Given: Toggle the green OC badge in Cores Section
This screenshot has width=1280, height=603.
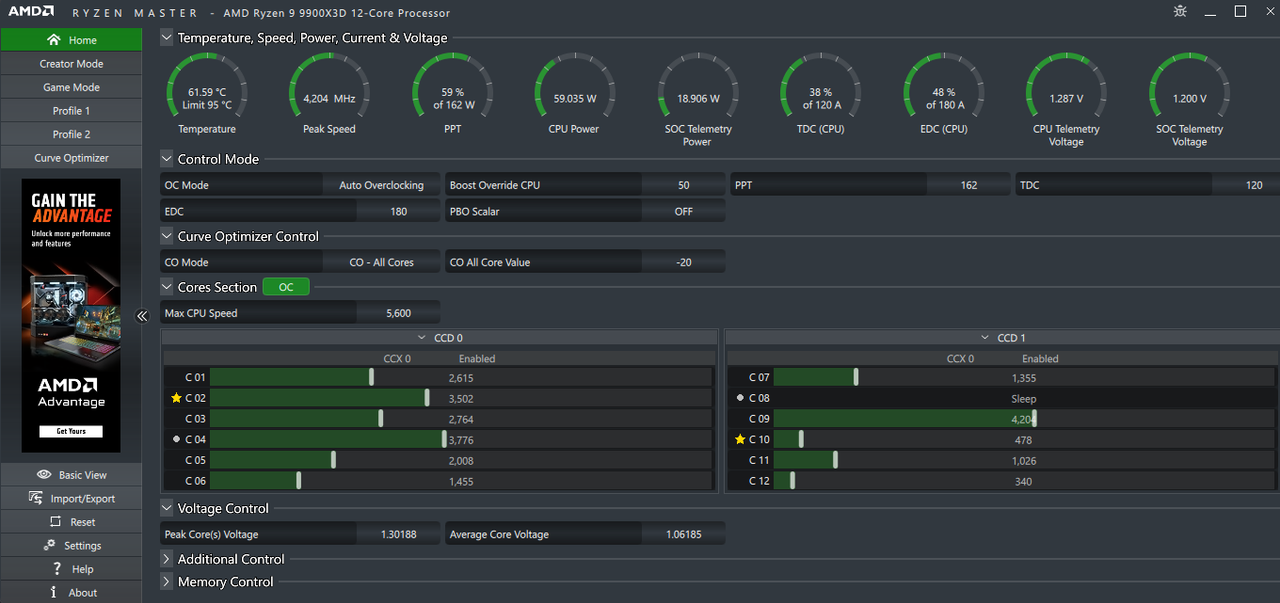Looking at the screenshot, I should (286, 287).
